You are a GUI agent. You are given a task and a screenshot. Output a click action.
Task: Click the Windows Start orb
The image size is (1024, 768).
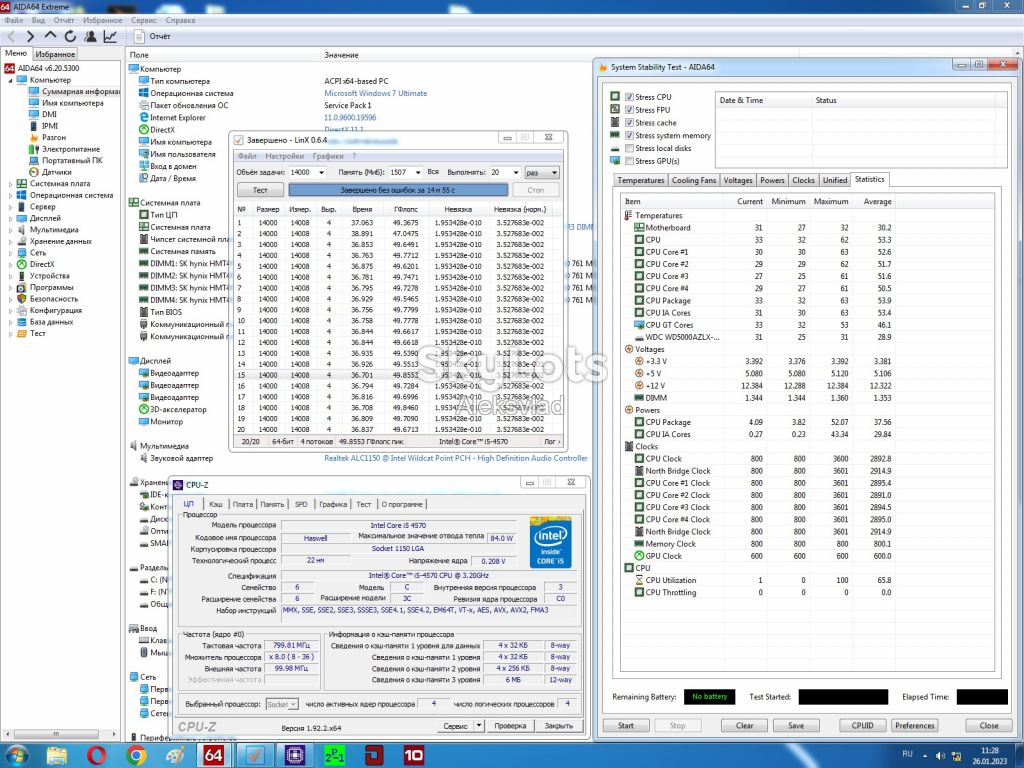[x=16, y=755]
